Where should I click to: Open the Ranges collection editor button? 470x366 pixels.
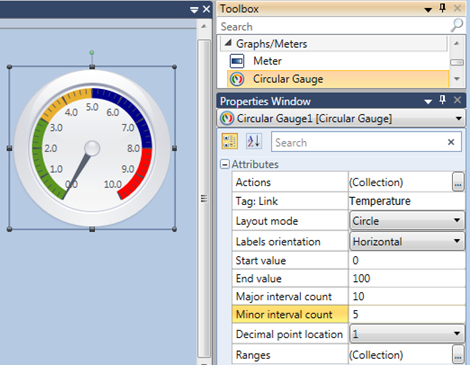pyautogui.click(x=458, y=355)
